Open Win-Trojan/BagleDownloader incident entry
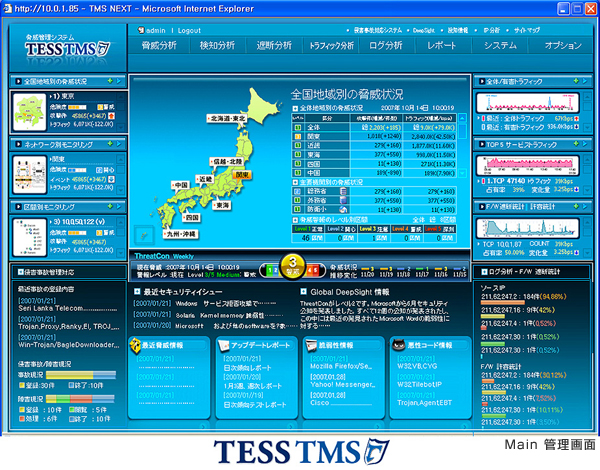This screenshot has width=600, height=470. (x=68, y=345)
